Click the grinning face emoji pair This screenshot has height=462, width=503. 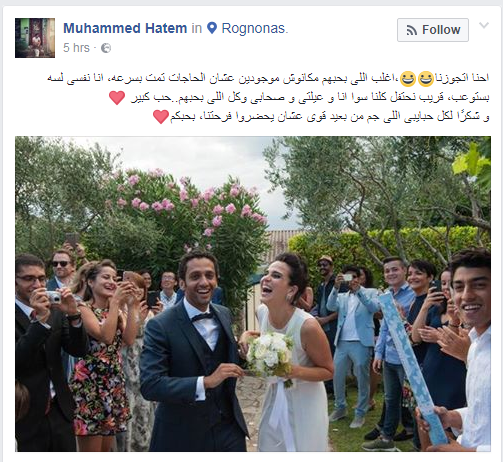[x=416, y=79]
